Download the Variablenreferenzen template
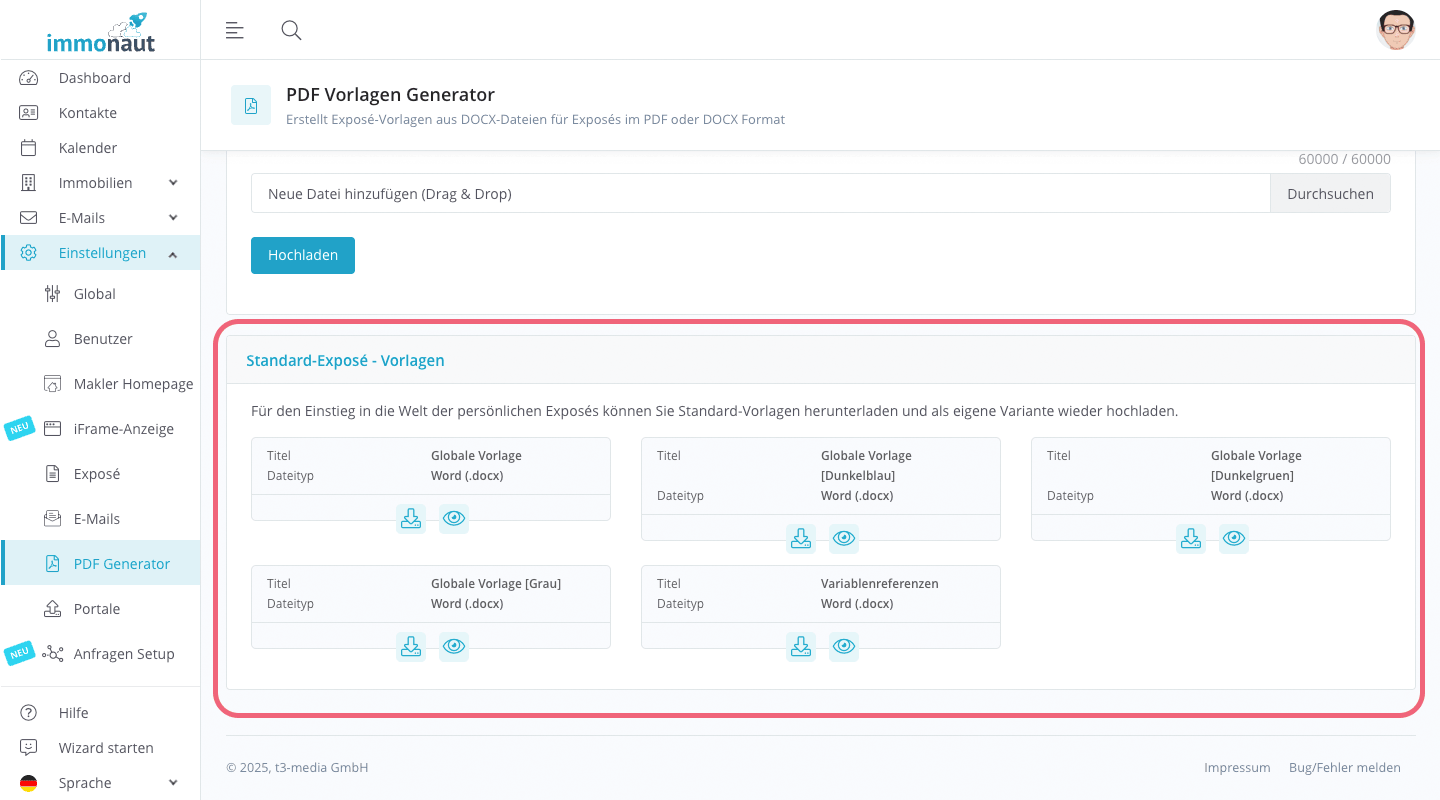The height and width of the screenshot is (800, 1440). [x=801, y=646]
